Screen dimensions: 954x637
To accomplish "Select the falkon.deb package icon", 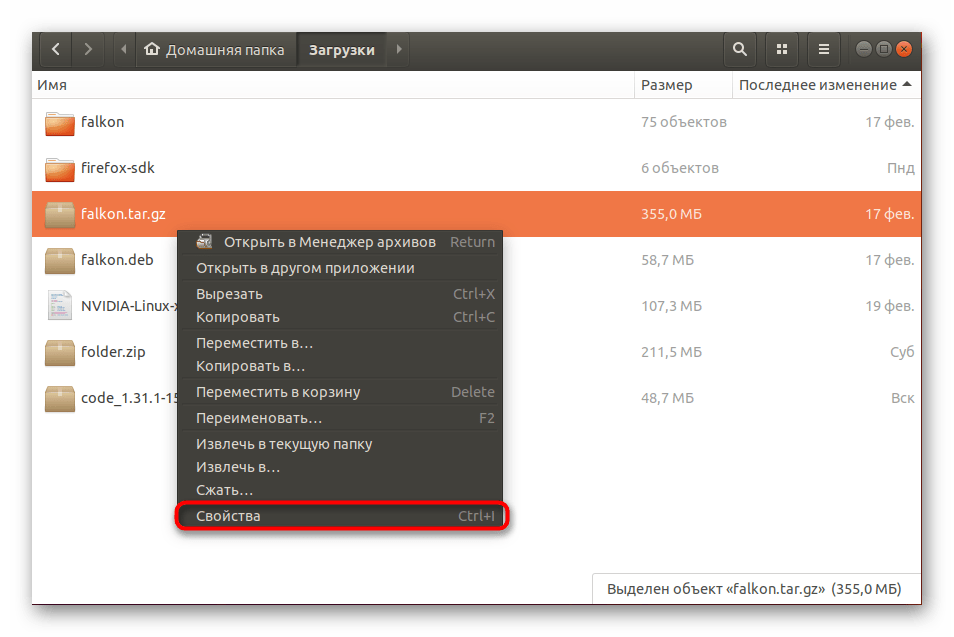I will coord(60,260).
